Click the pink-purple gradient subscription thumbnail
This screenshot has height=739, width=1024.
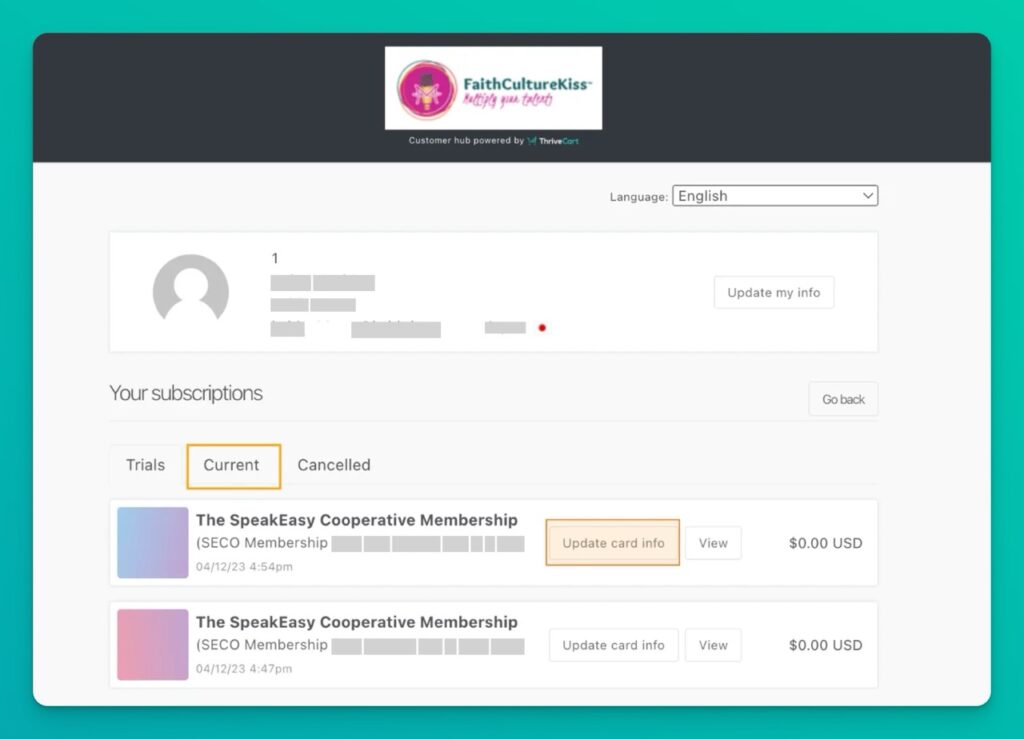(153, 644)
